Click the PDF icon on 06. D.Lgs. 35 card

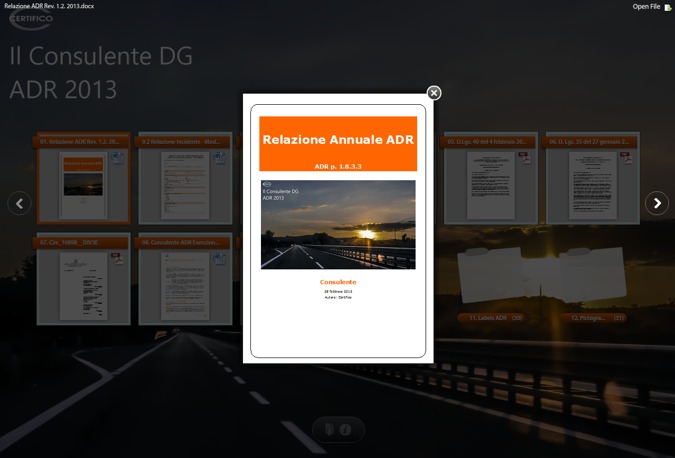tap(624, 158)
